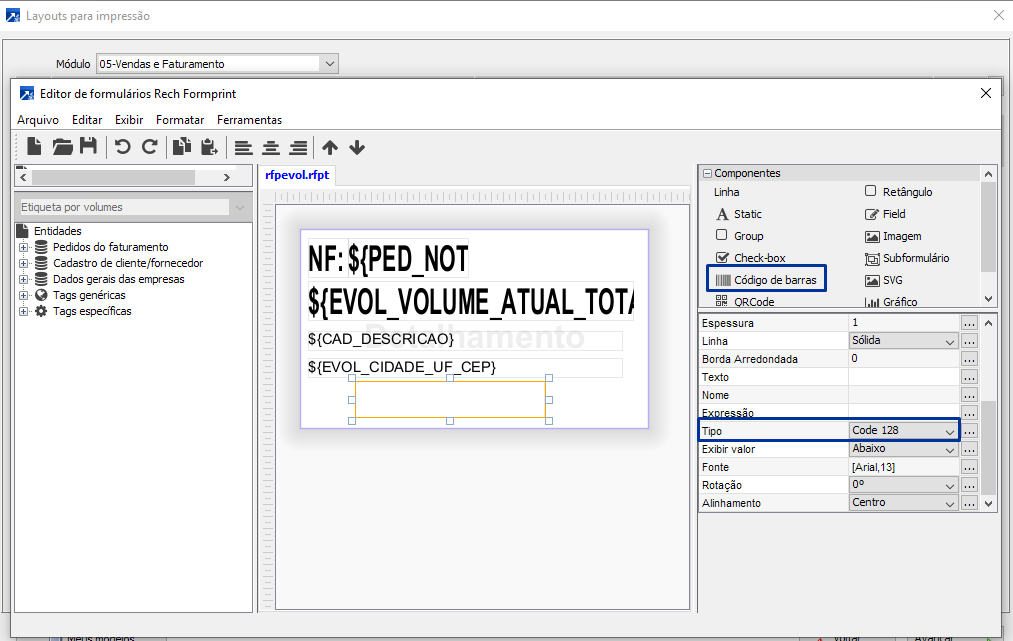Move the element up with the arrow icon
Image resolution: width=1013 pixels, height=641 pixels.
click(330, 147)
